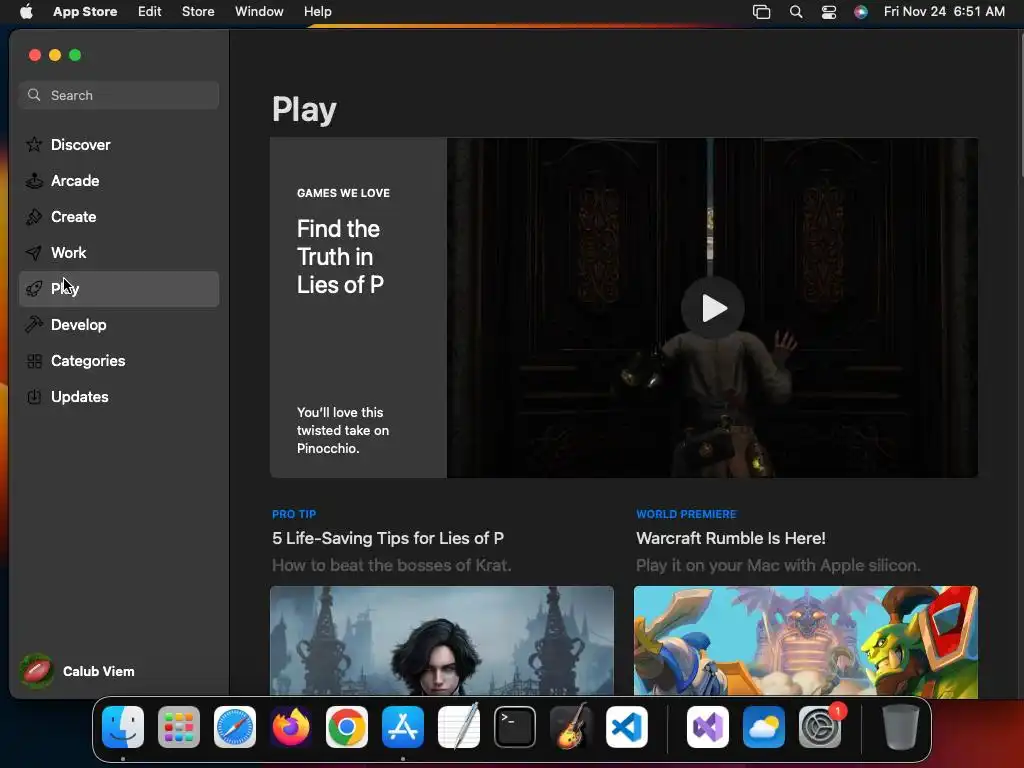
Task: Click the Spotlight search icon in menu bar
Action: (x=795, y=12)
